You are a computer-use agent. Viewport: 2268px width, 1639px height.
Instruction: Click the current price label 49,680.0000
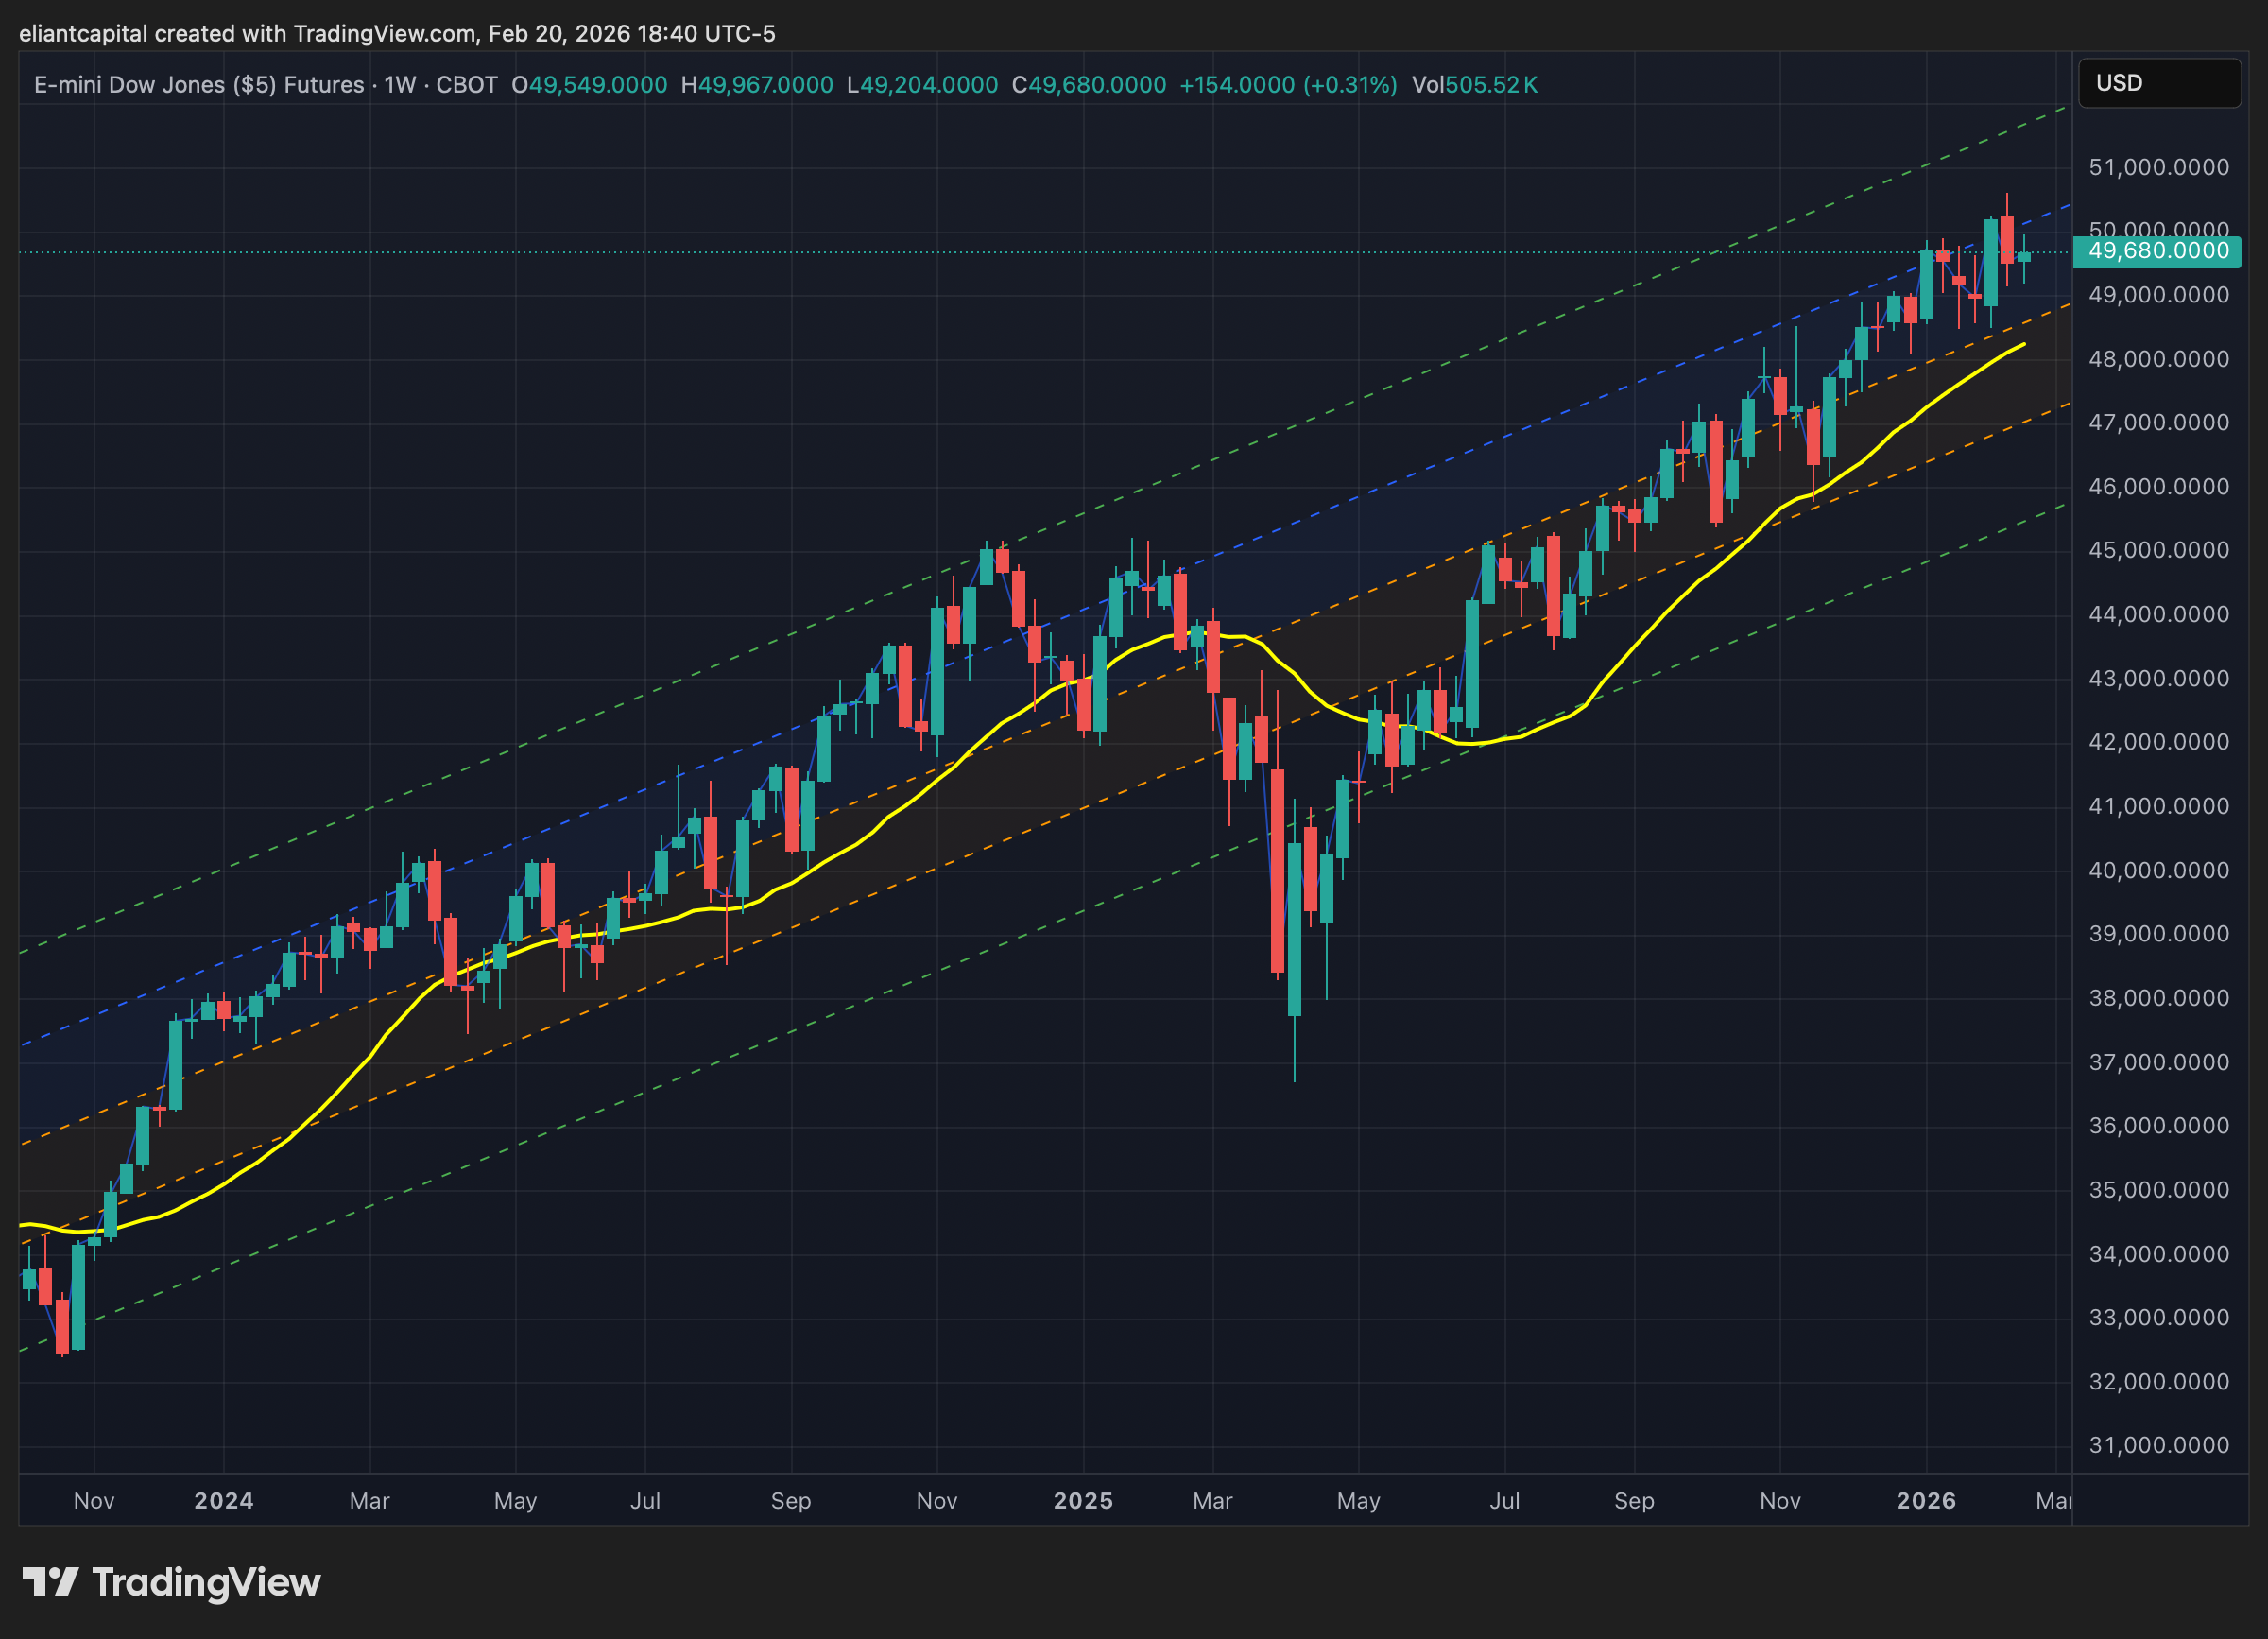pos(2158,251)
